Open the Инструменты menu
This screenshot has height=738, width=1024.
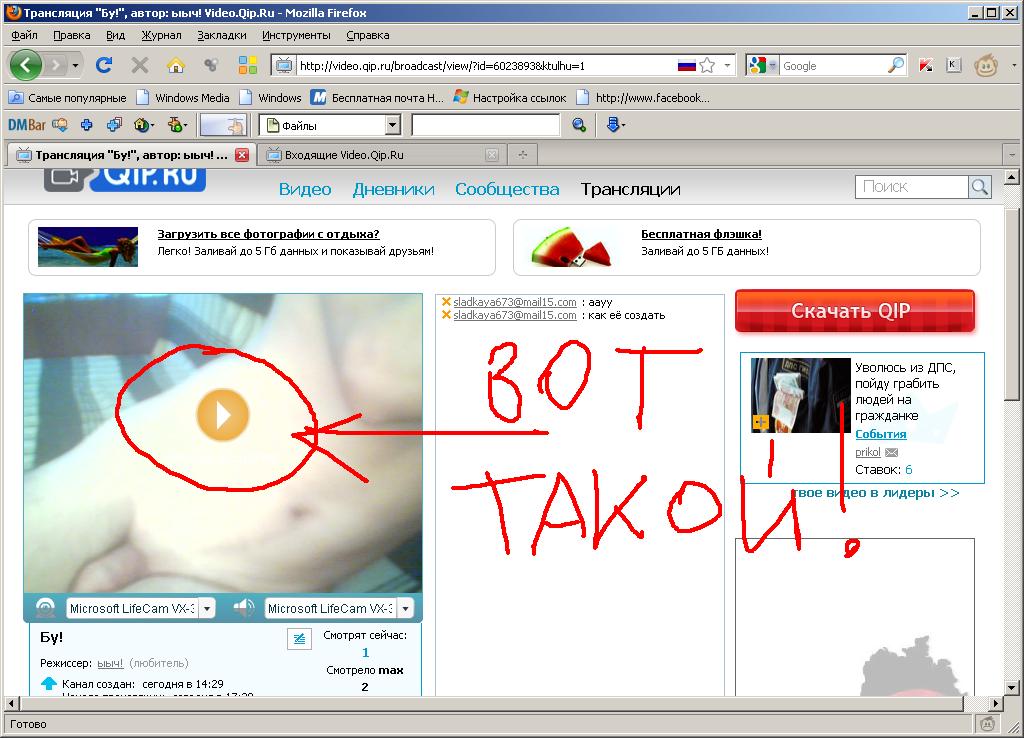point(296,35)
